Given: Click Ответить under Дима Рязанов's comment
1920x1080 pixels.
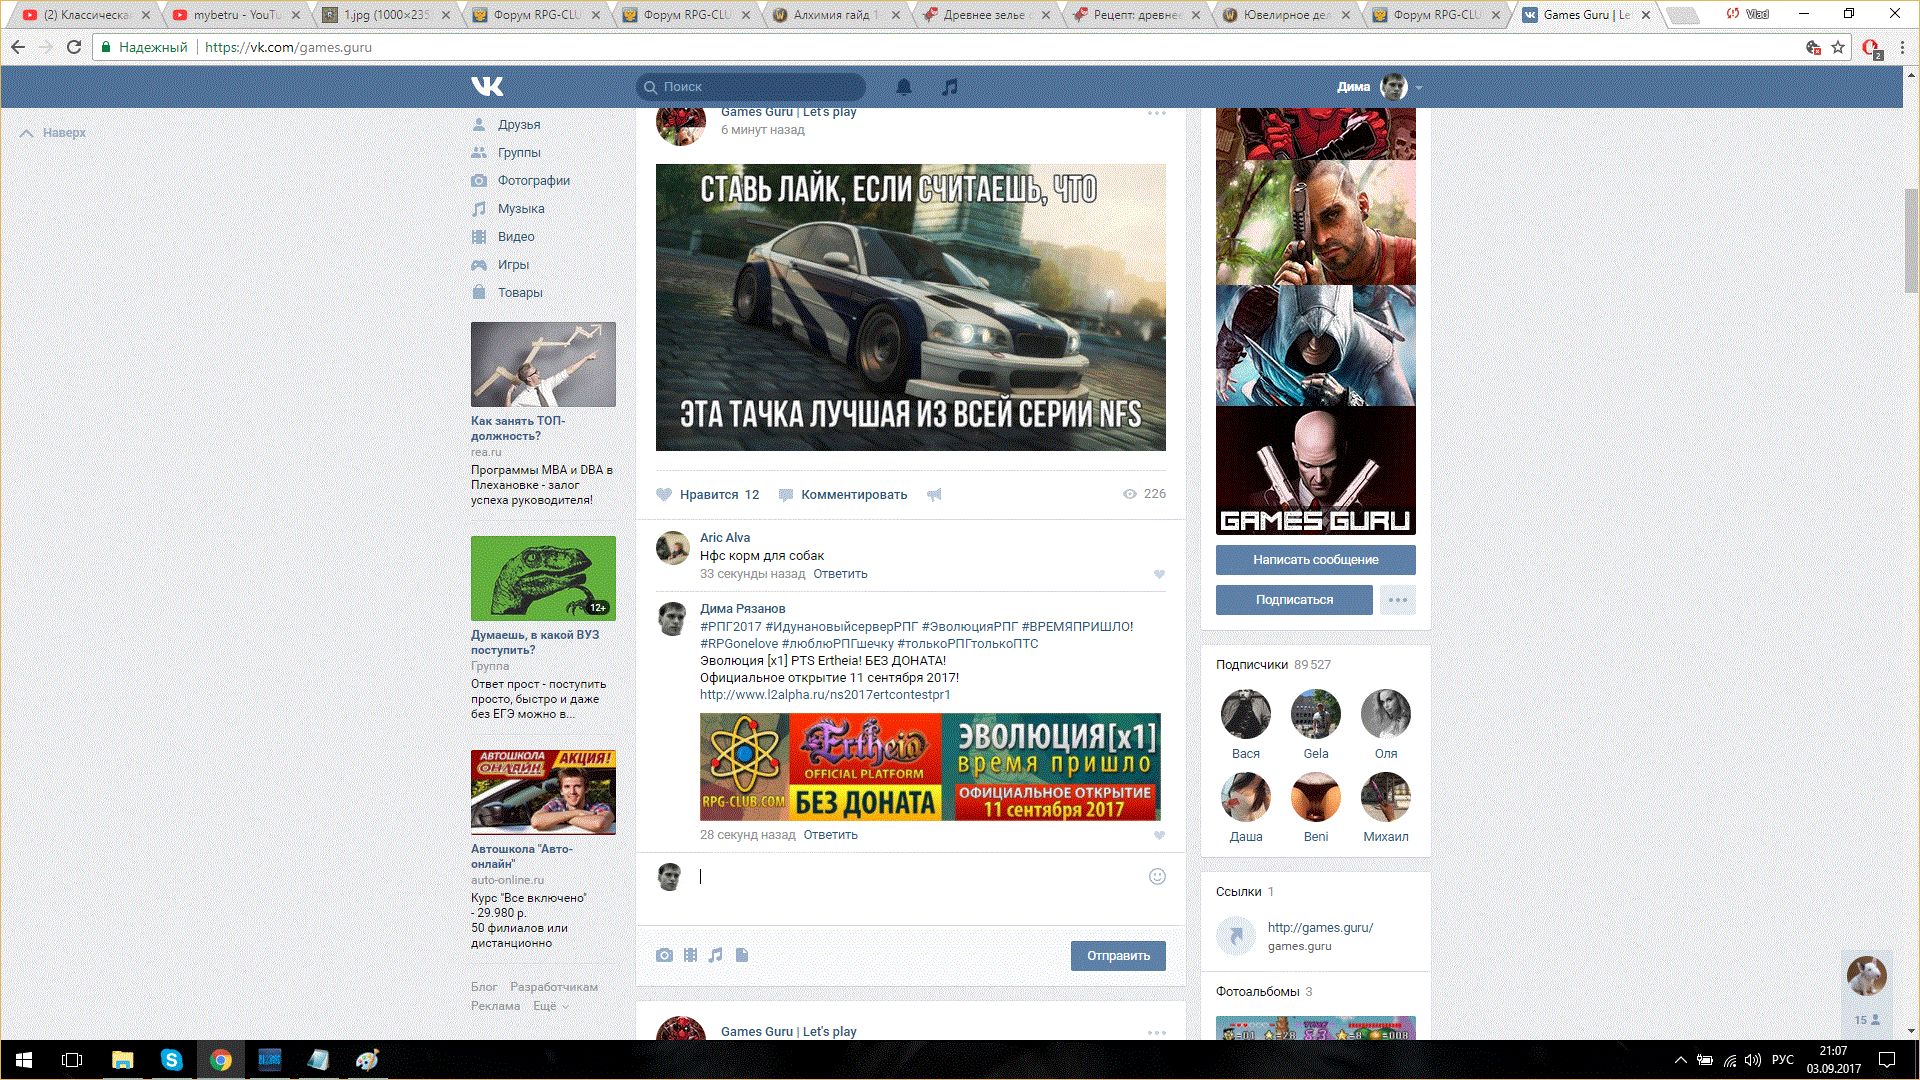Looking at the screenshot, I should click(830, 835).
